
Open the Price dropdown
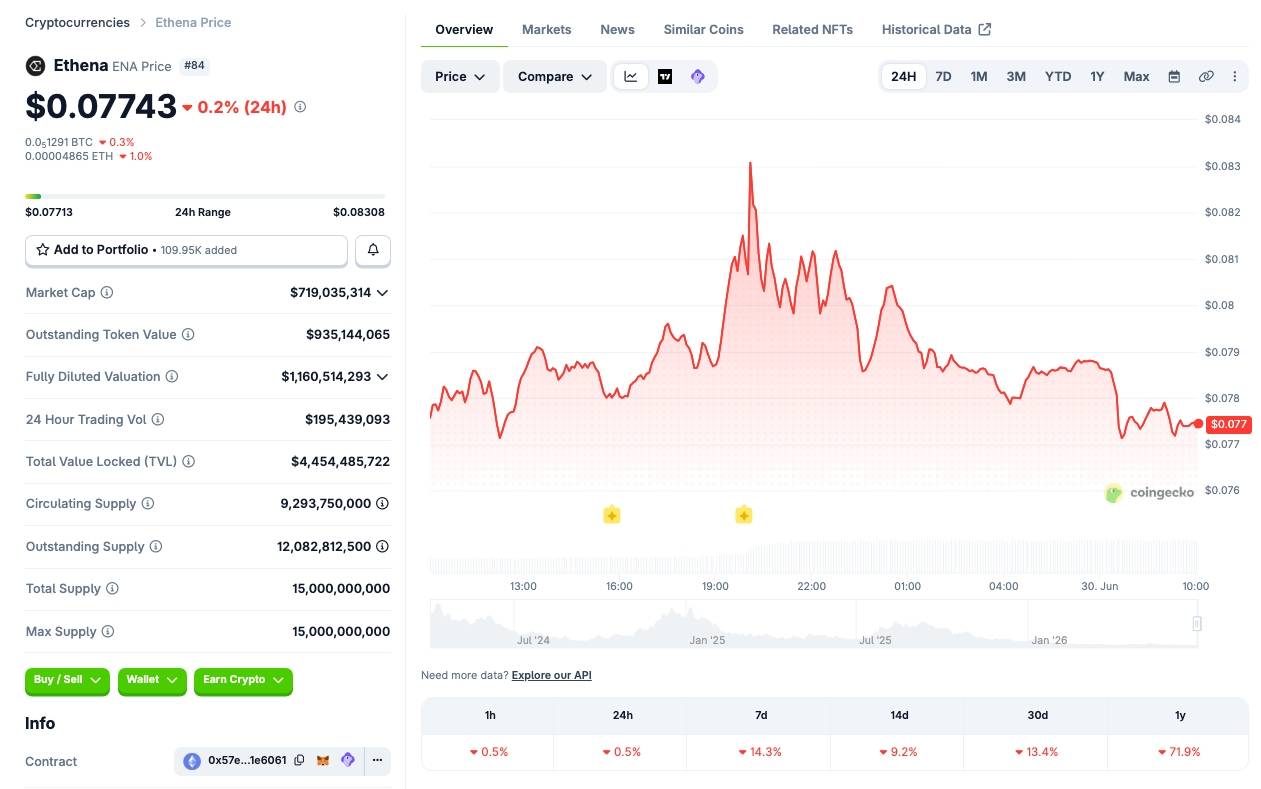(460, 77)
